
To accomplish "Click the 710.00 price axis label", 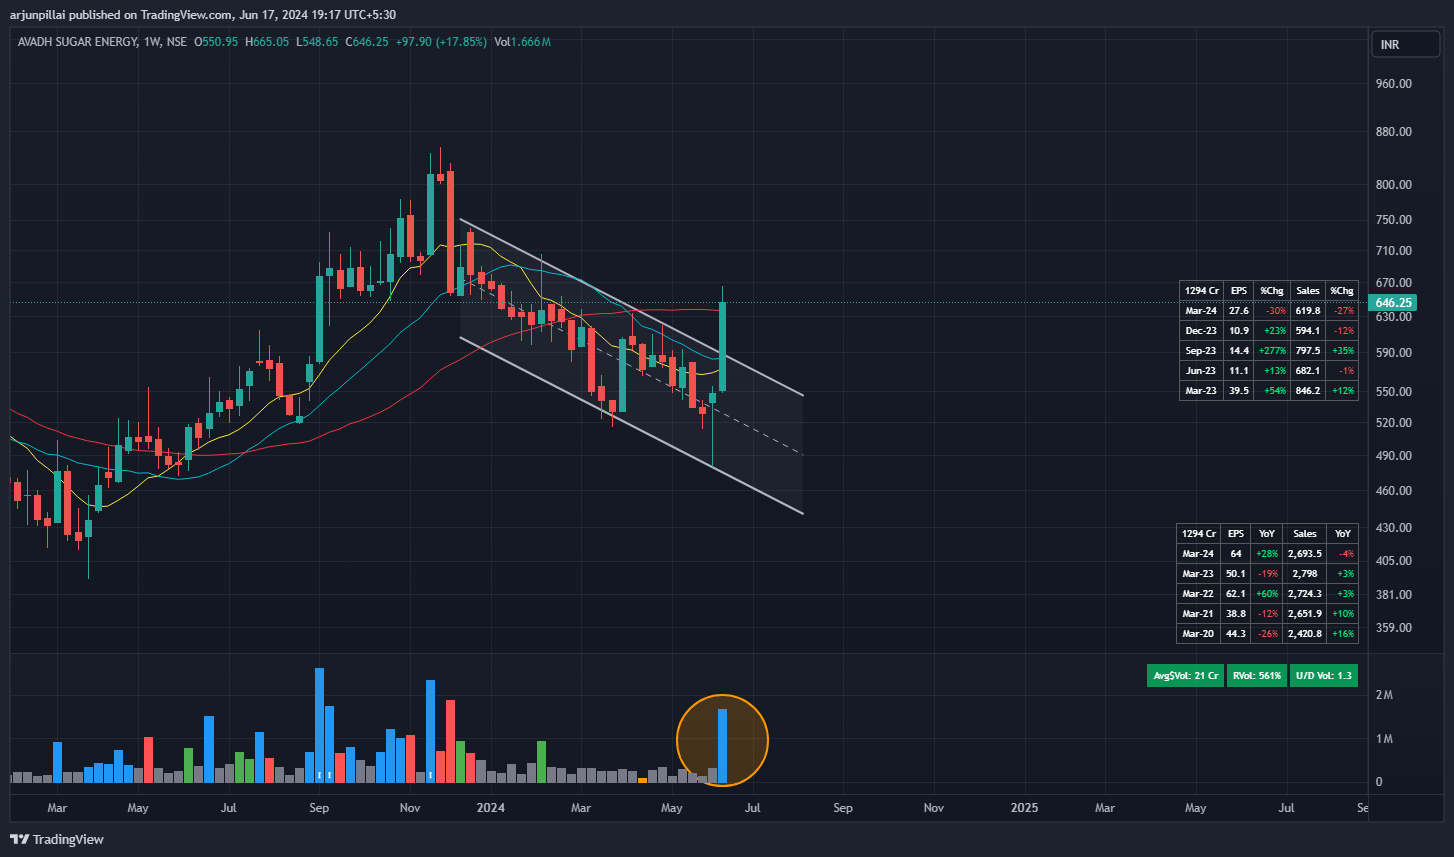I will pos(1393,251).
